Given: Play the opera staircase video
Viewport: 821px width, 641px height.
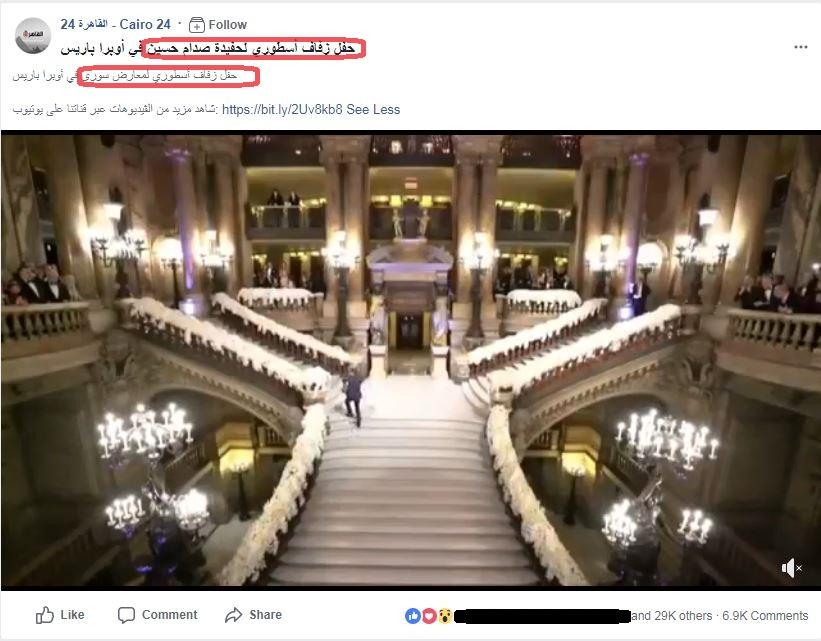Looking at the screenshot, I should (x=410, y=360).
